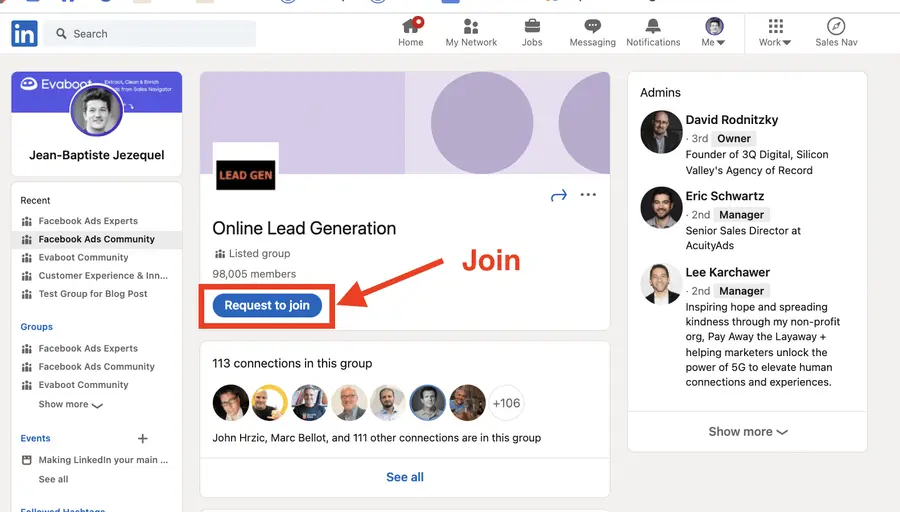Open Eric Schwartz's profile name
The image size is (900, 512).
pos(725,196)
